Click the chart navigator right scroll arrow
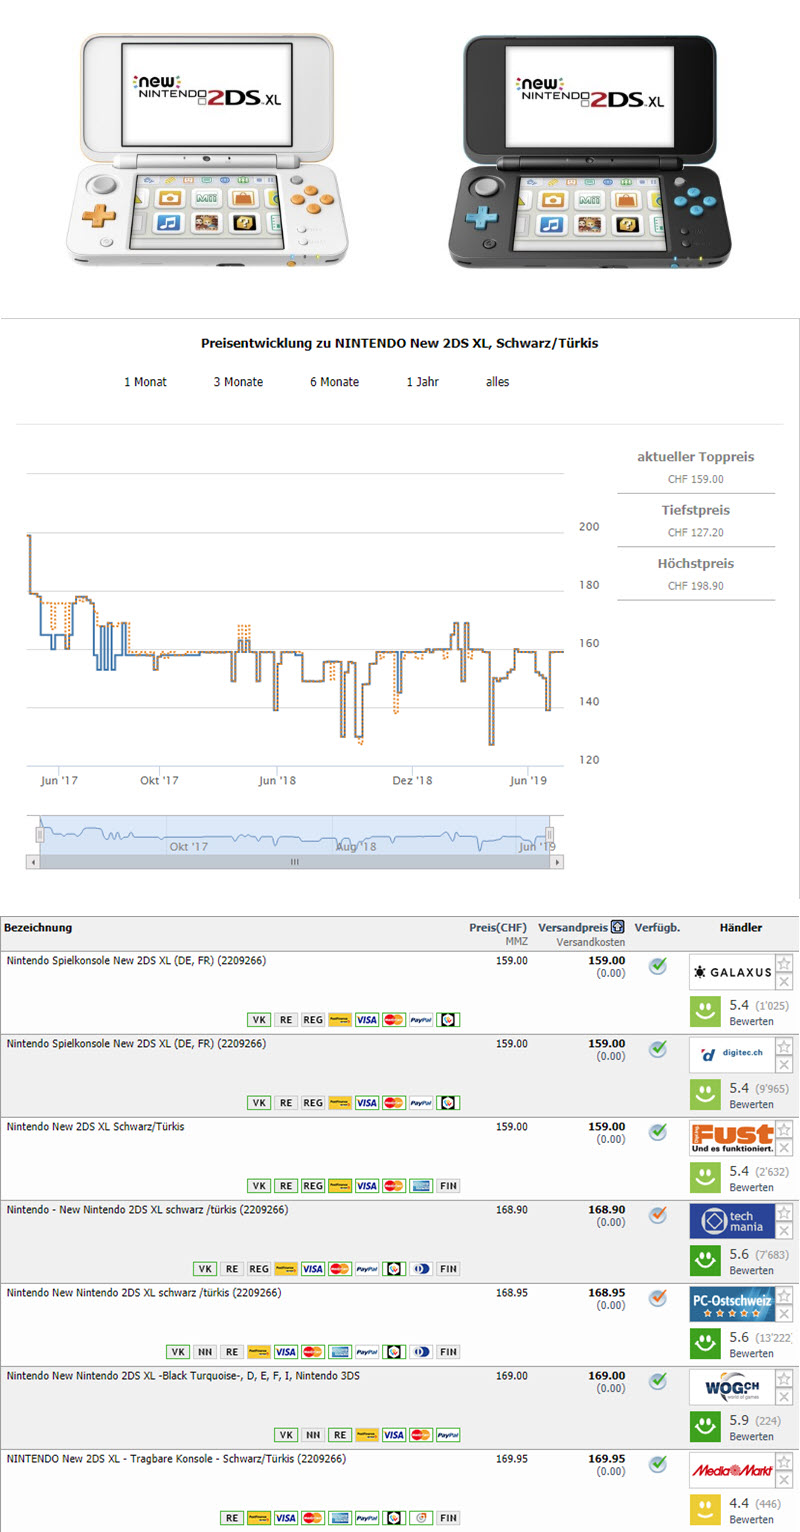Viewport: 800px width, 1532px height. [x=557, y=862]
